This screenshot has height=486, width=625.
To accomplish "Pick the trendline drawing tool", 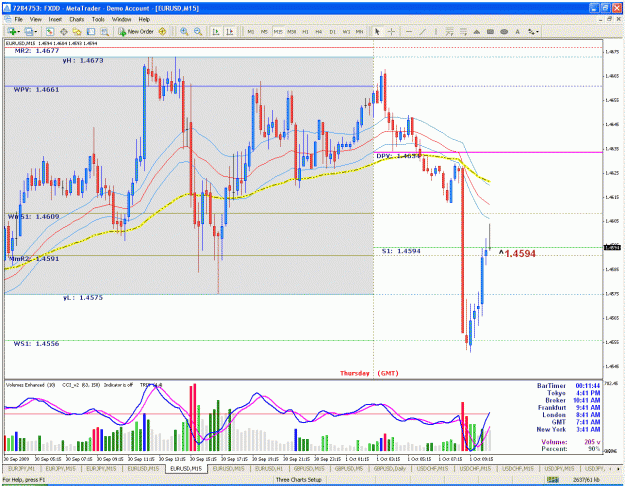I will tap(423, 31).
